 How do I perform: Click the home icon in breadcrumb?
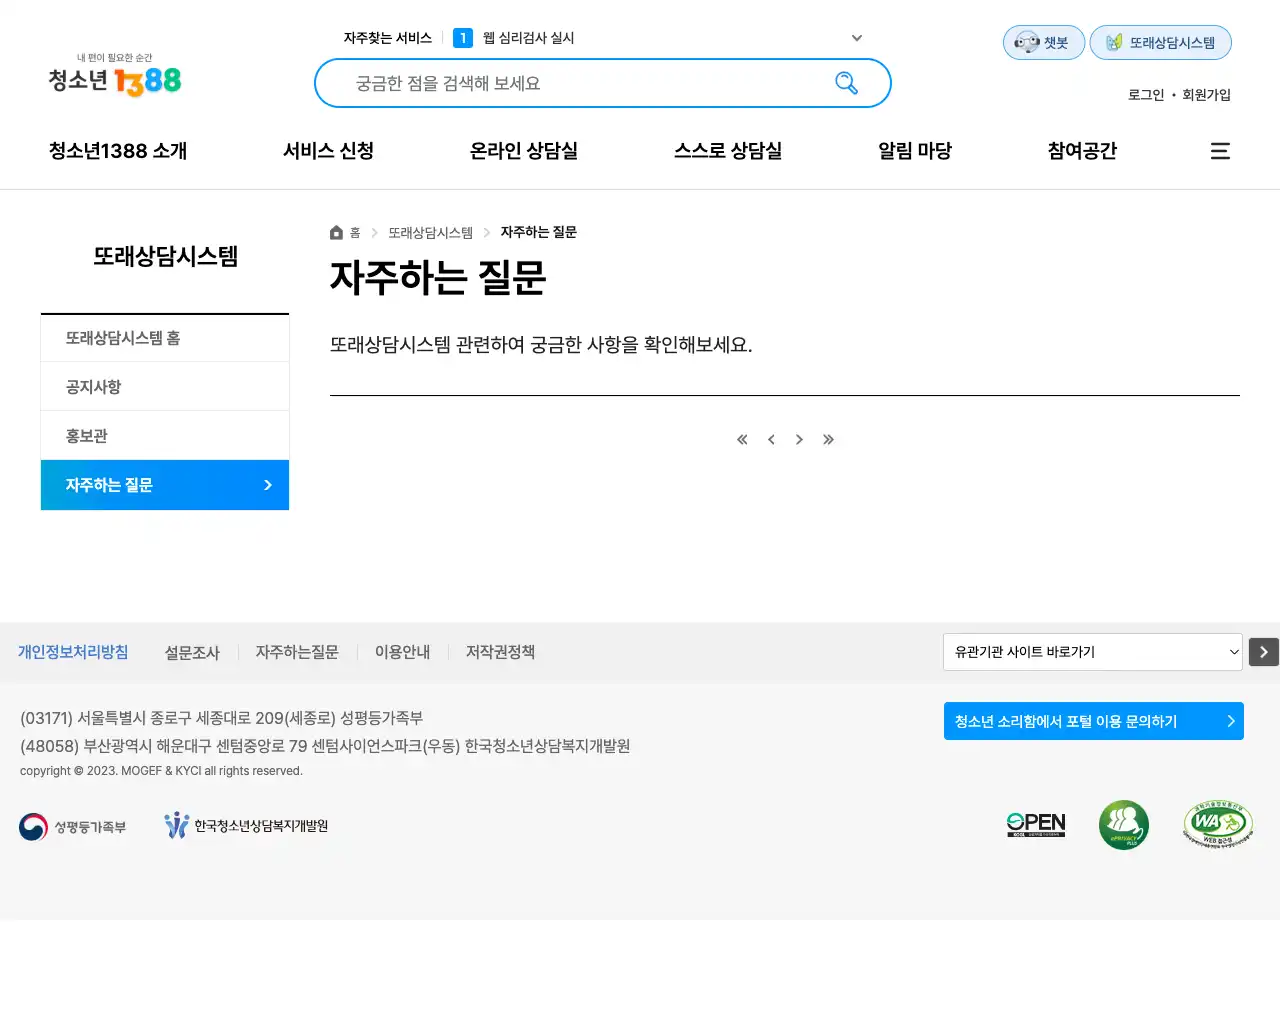coord(337,233)
